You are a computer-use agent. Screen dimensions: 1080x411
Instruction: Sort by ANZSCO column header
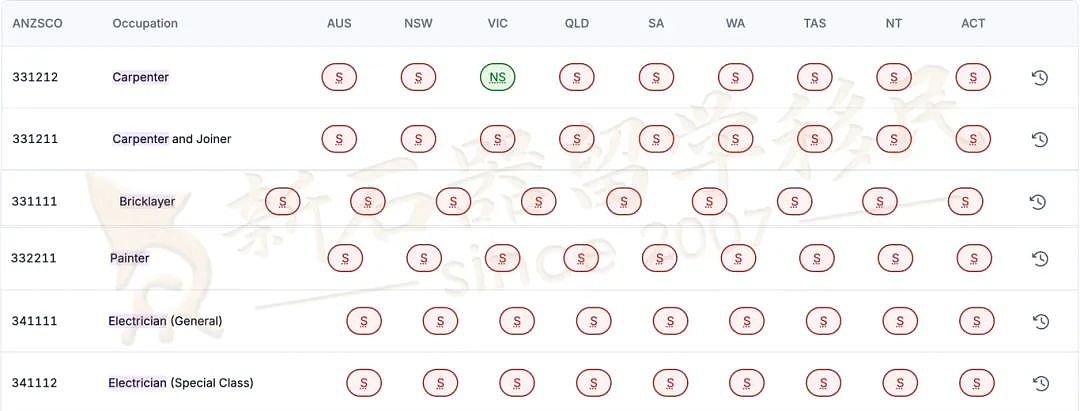(37, 23)
